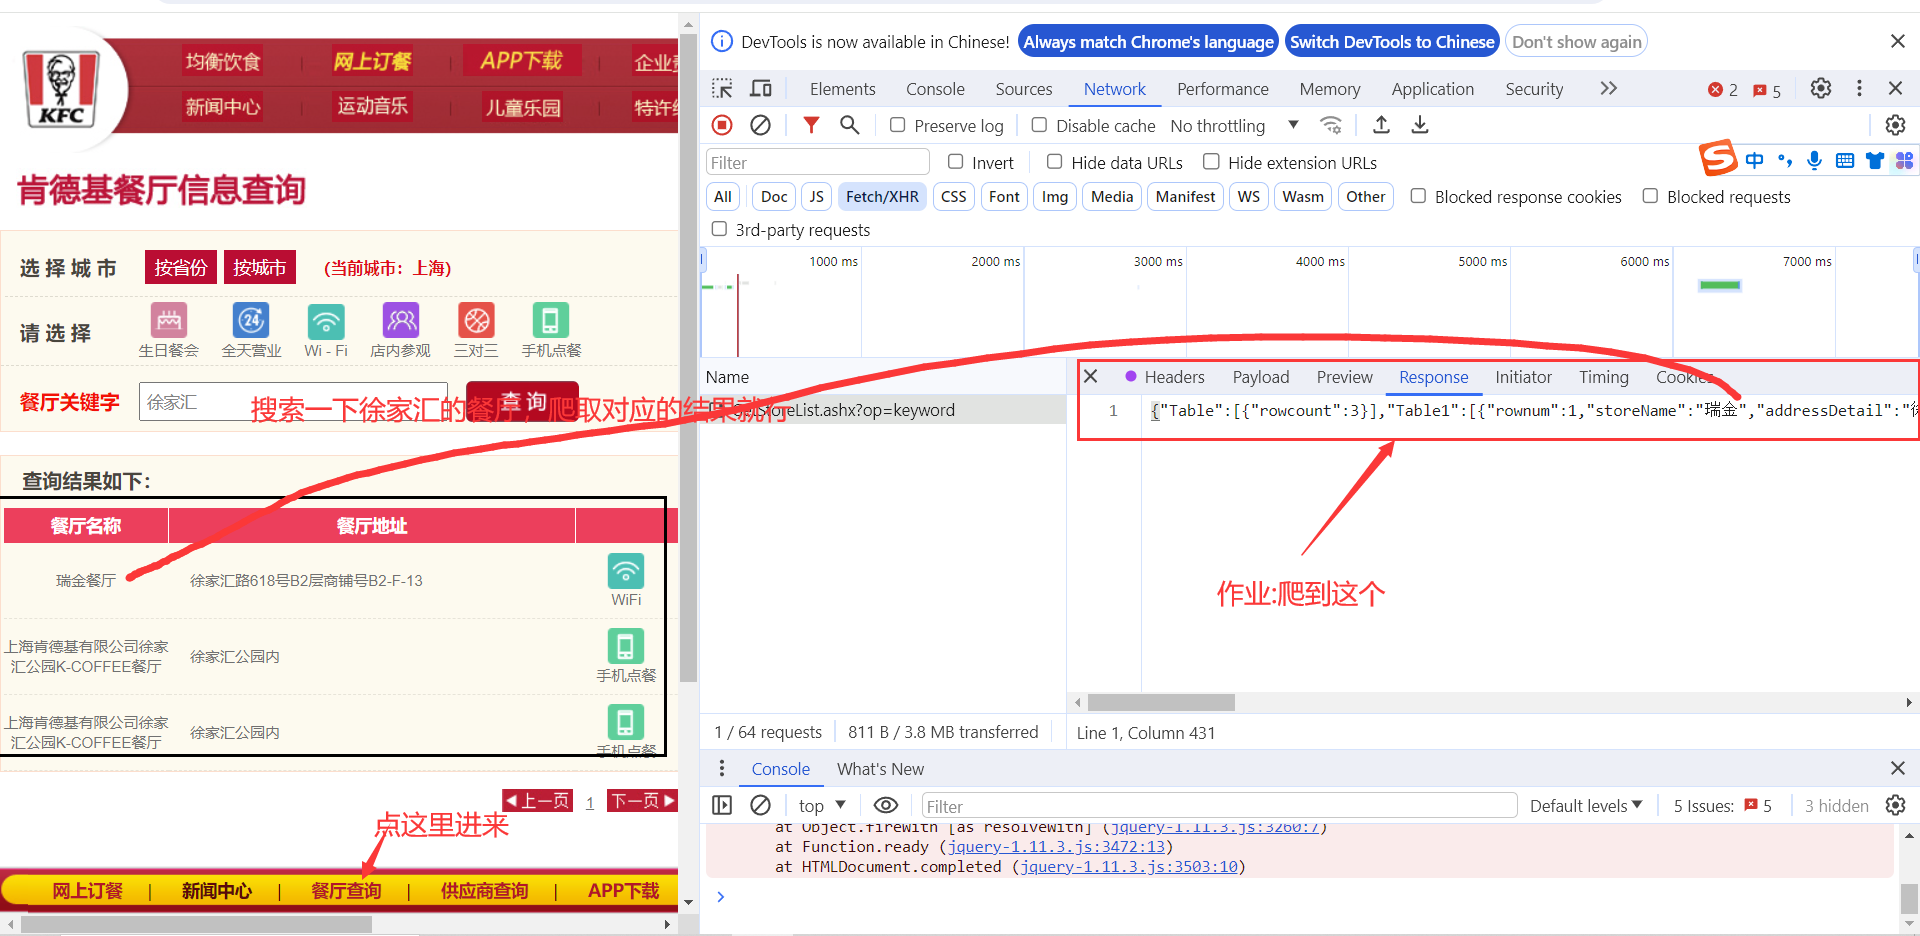Screen dimensions: 1920x936
Task: Select Fetch/XHR request type filter
Action: (882, 197)
